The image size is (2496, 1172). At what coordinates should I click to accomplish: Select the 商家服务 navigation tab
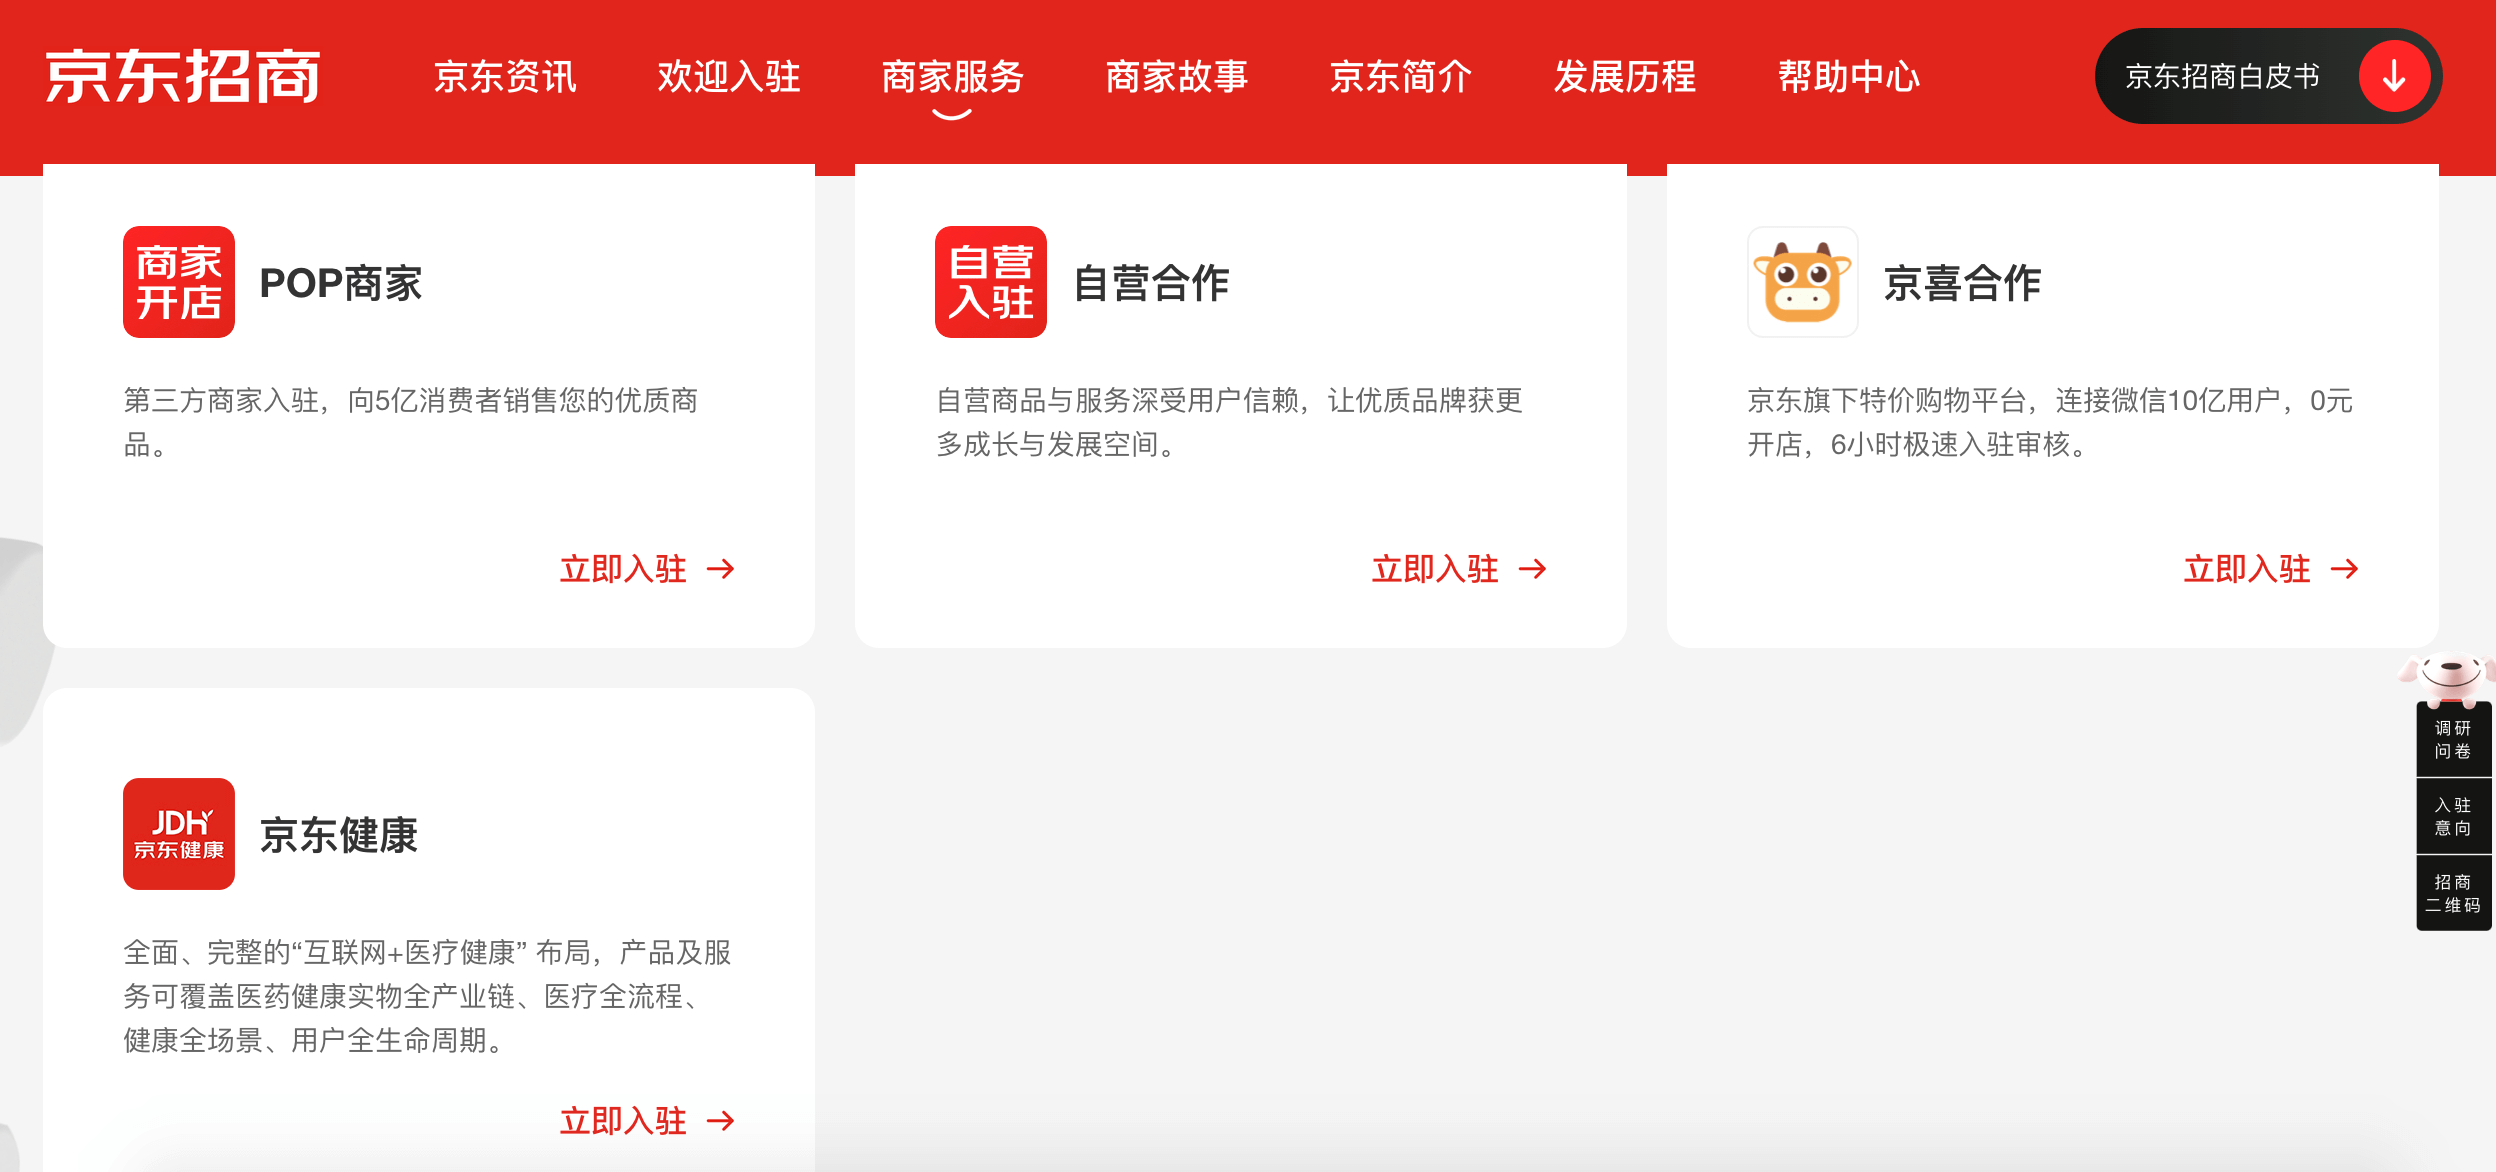[x=952, y=77]
